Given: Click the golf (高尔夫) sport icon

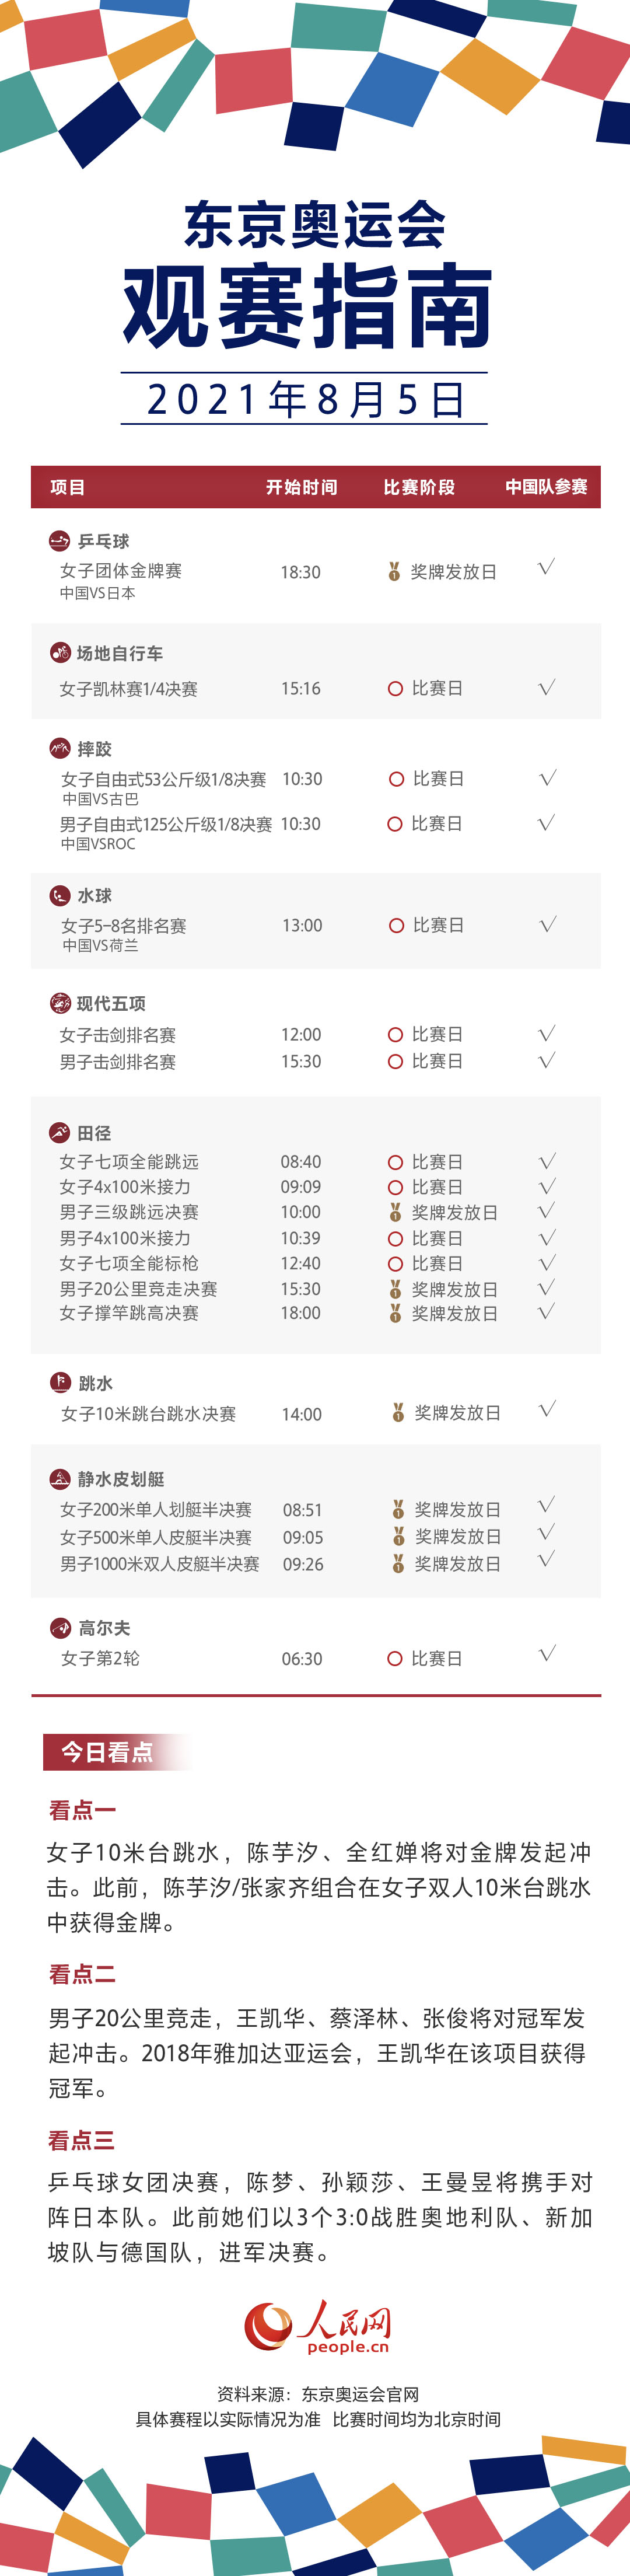Looking at the screenshot, I should click(60, 1628).
